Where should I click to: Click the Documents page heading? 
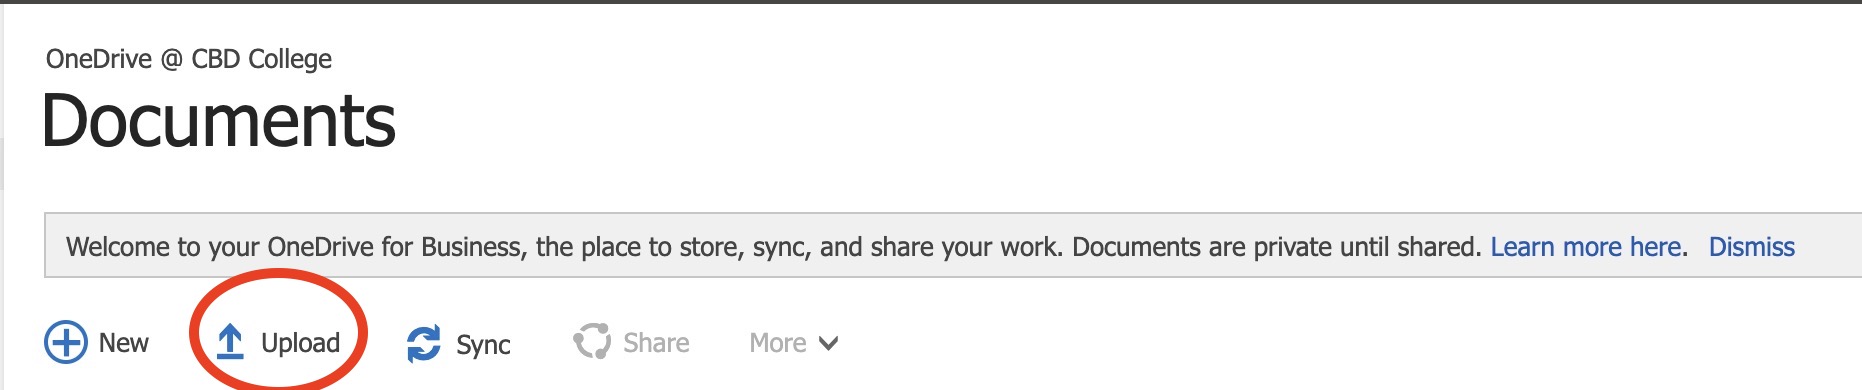(219, 121)
